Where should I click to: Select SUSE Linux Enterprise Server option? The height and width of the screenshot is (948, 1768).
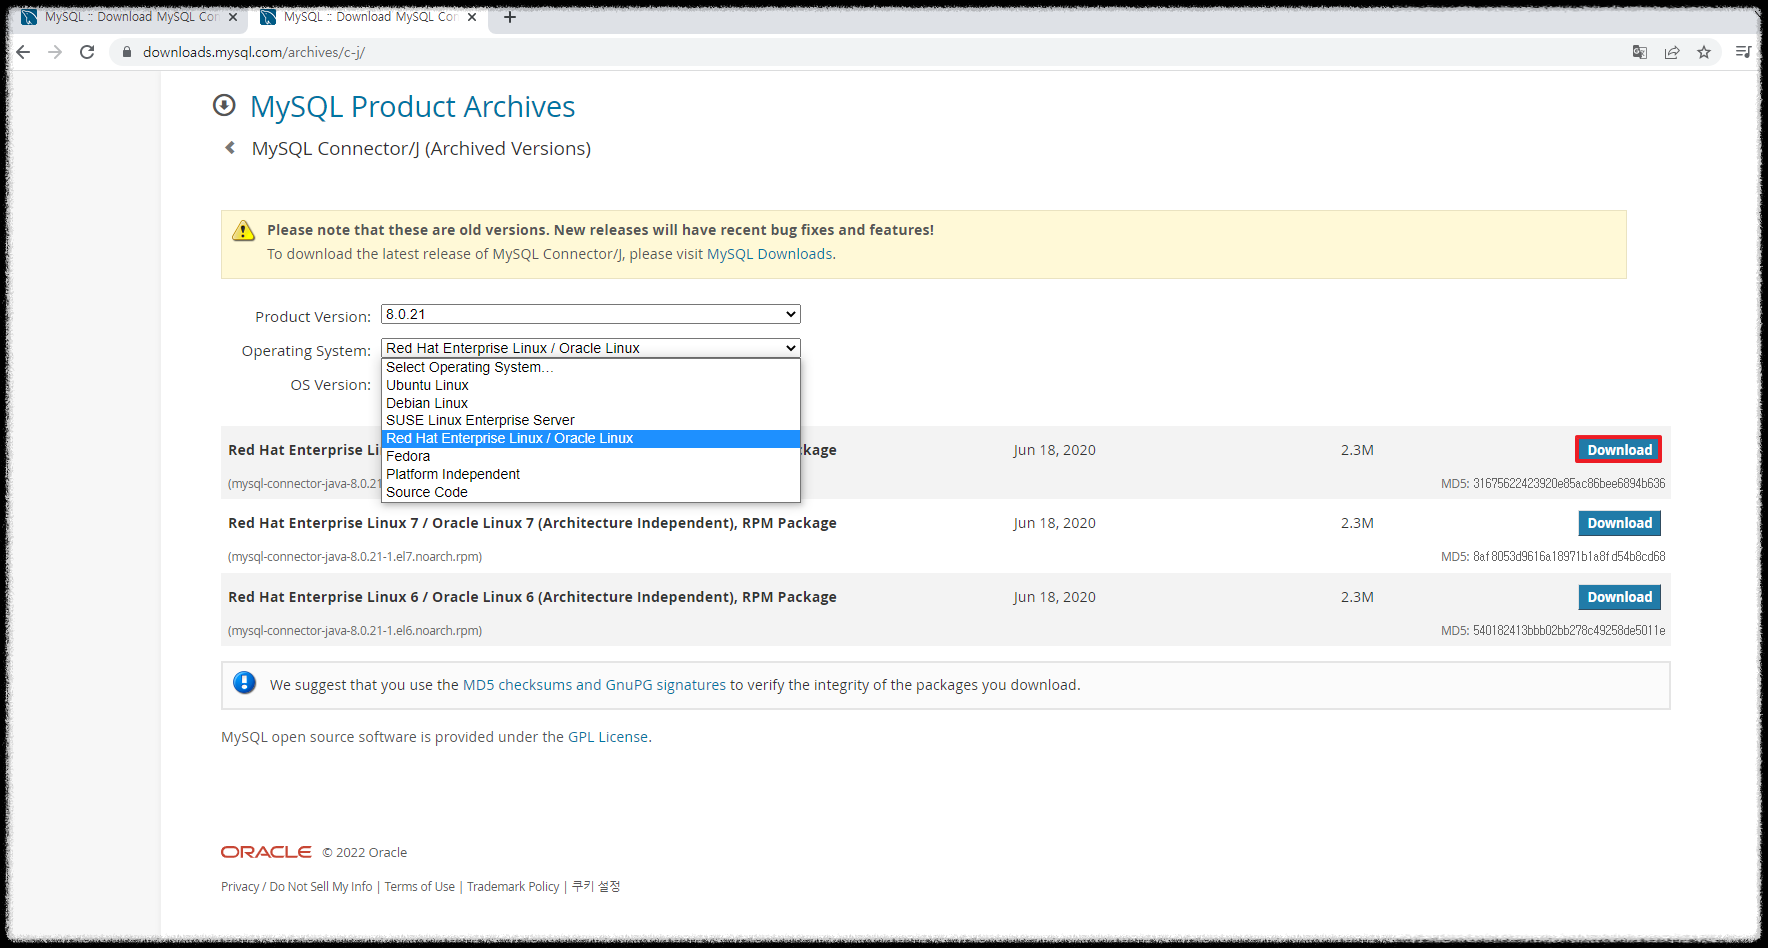tap(591, 420)
